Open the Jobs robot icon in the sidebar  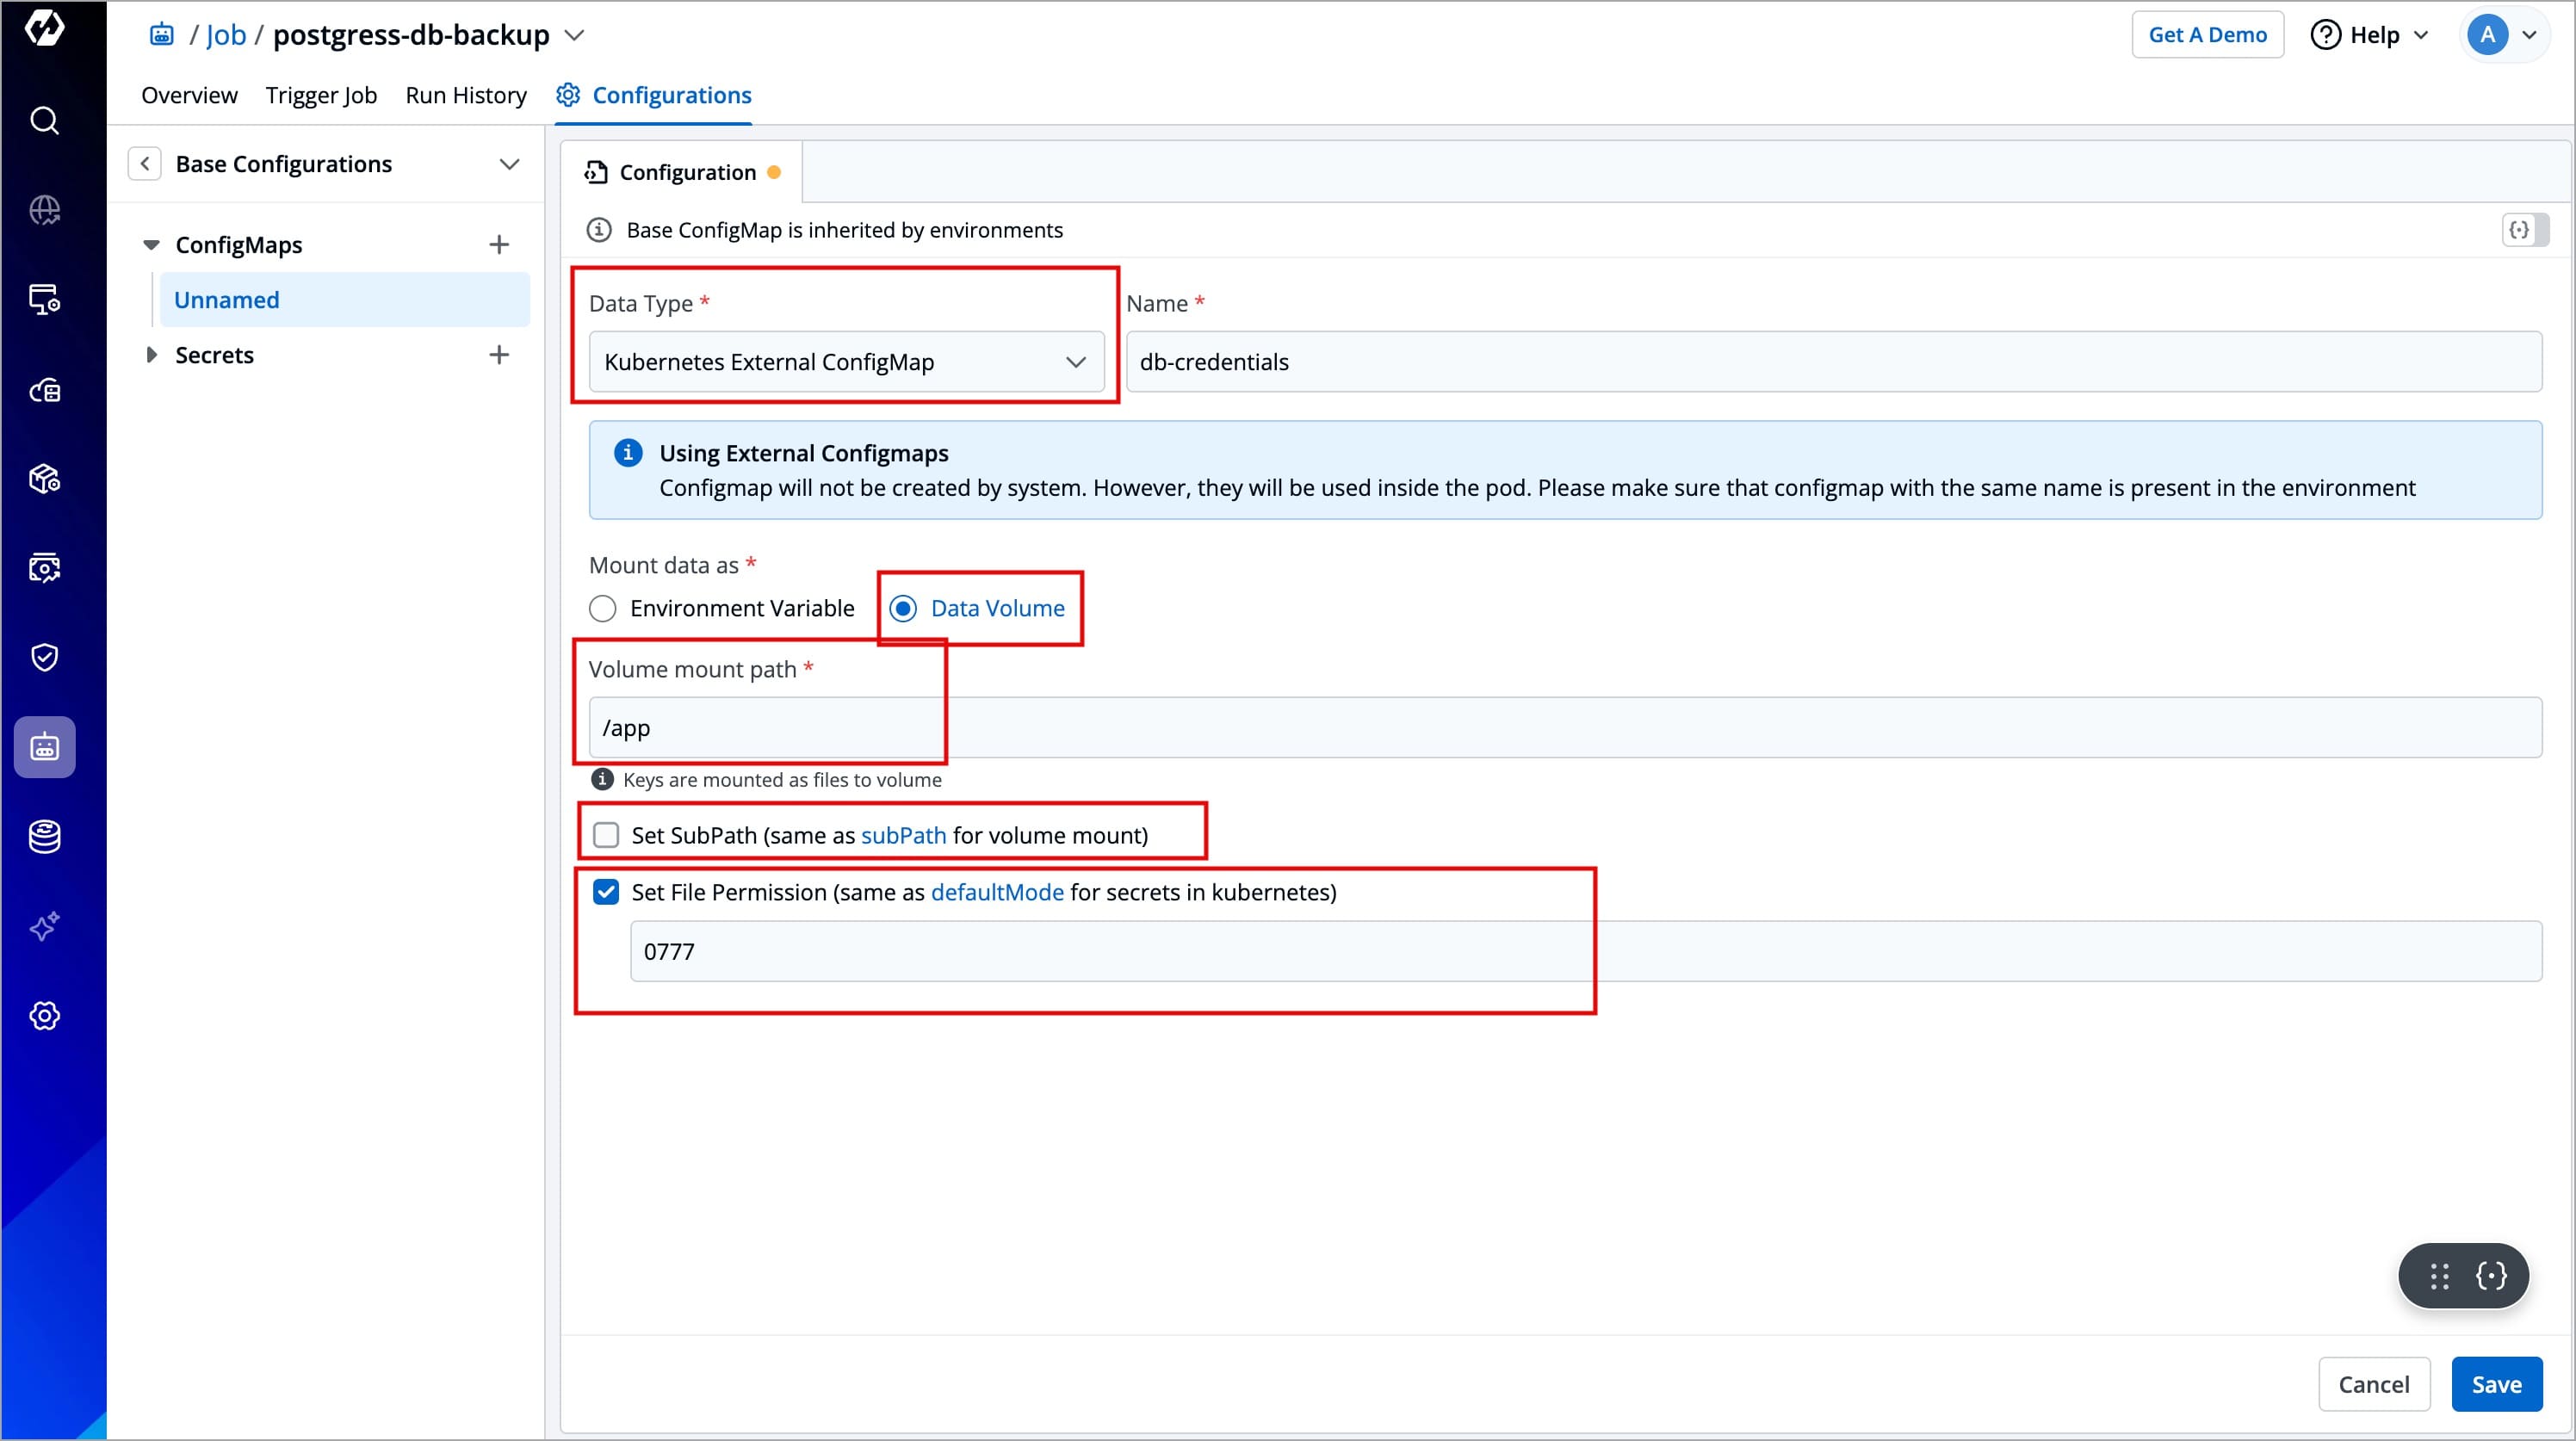click(44, 747)
